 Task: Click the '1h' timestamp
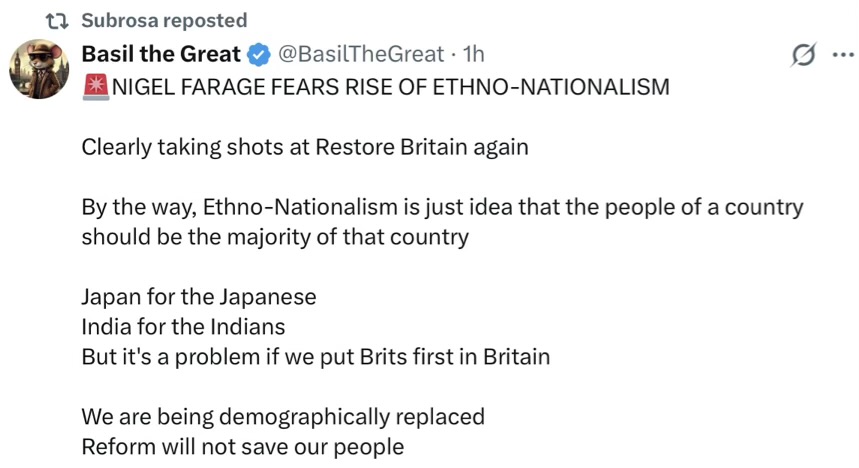click(x=469, y=54)
